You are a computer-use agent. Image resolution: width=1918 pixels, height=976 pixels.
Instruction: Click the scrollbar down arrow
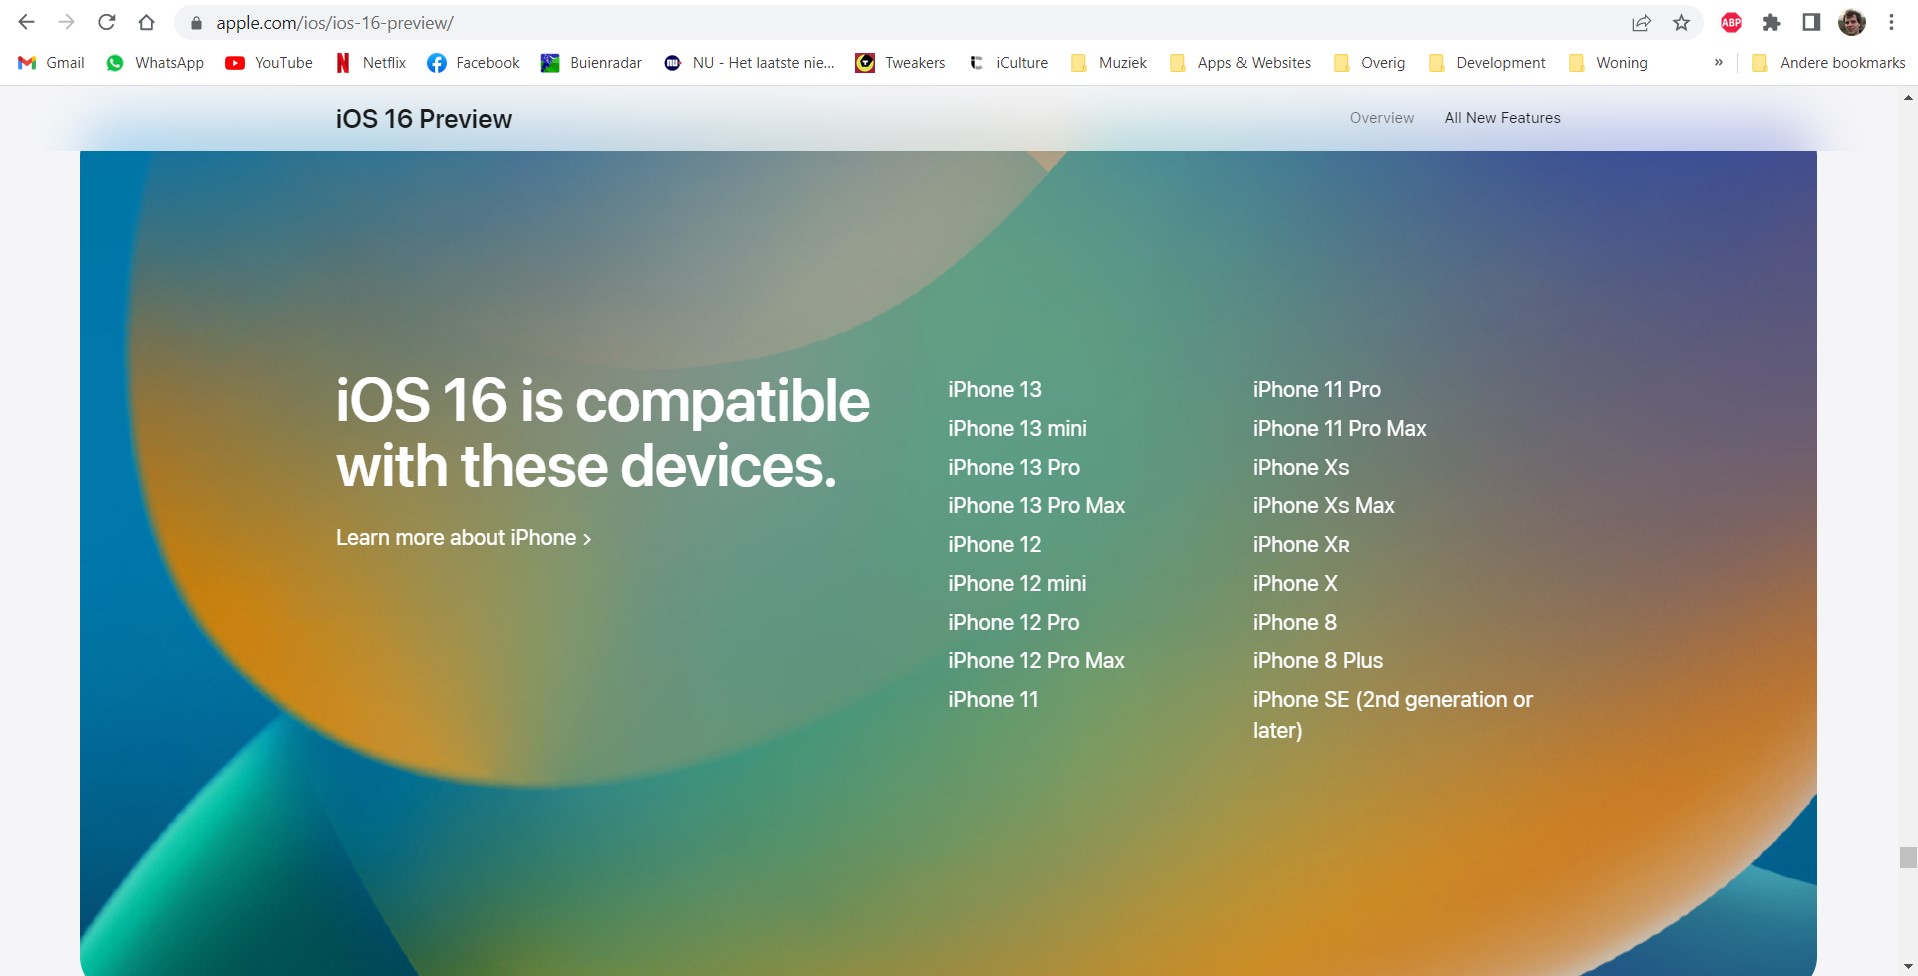[1908, 967]
